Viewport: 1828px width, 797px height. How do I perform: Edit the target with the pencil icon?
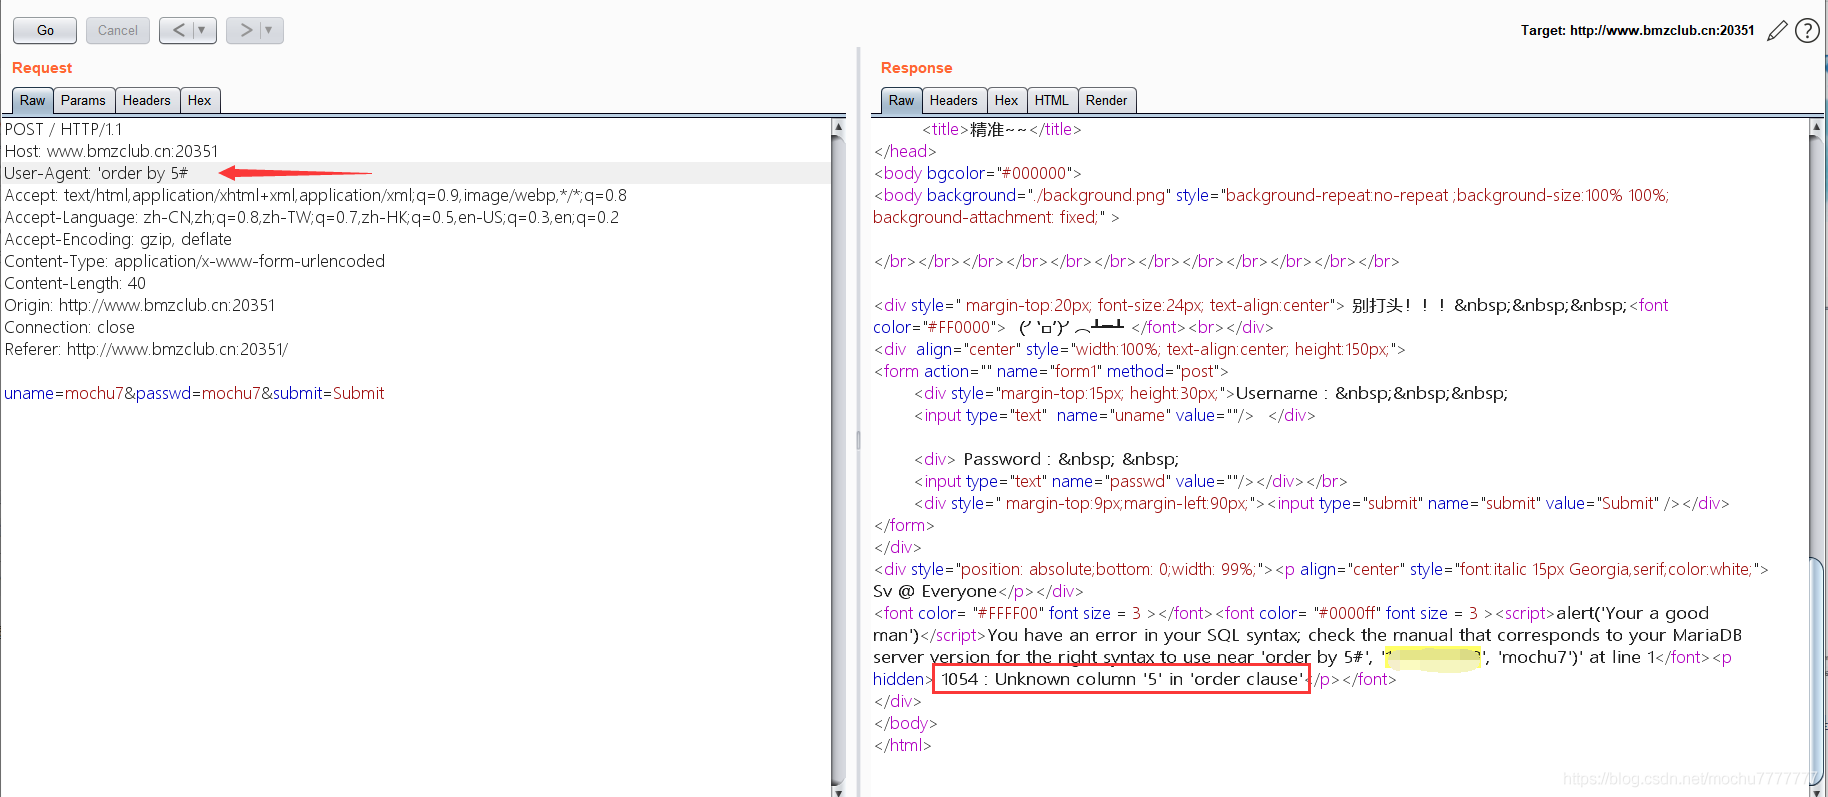1777,31
